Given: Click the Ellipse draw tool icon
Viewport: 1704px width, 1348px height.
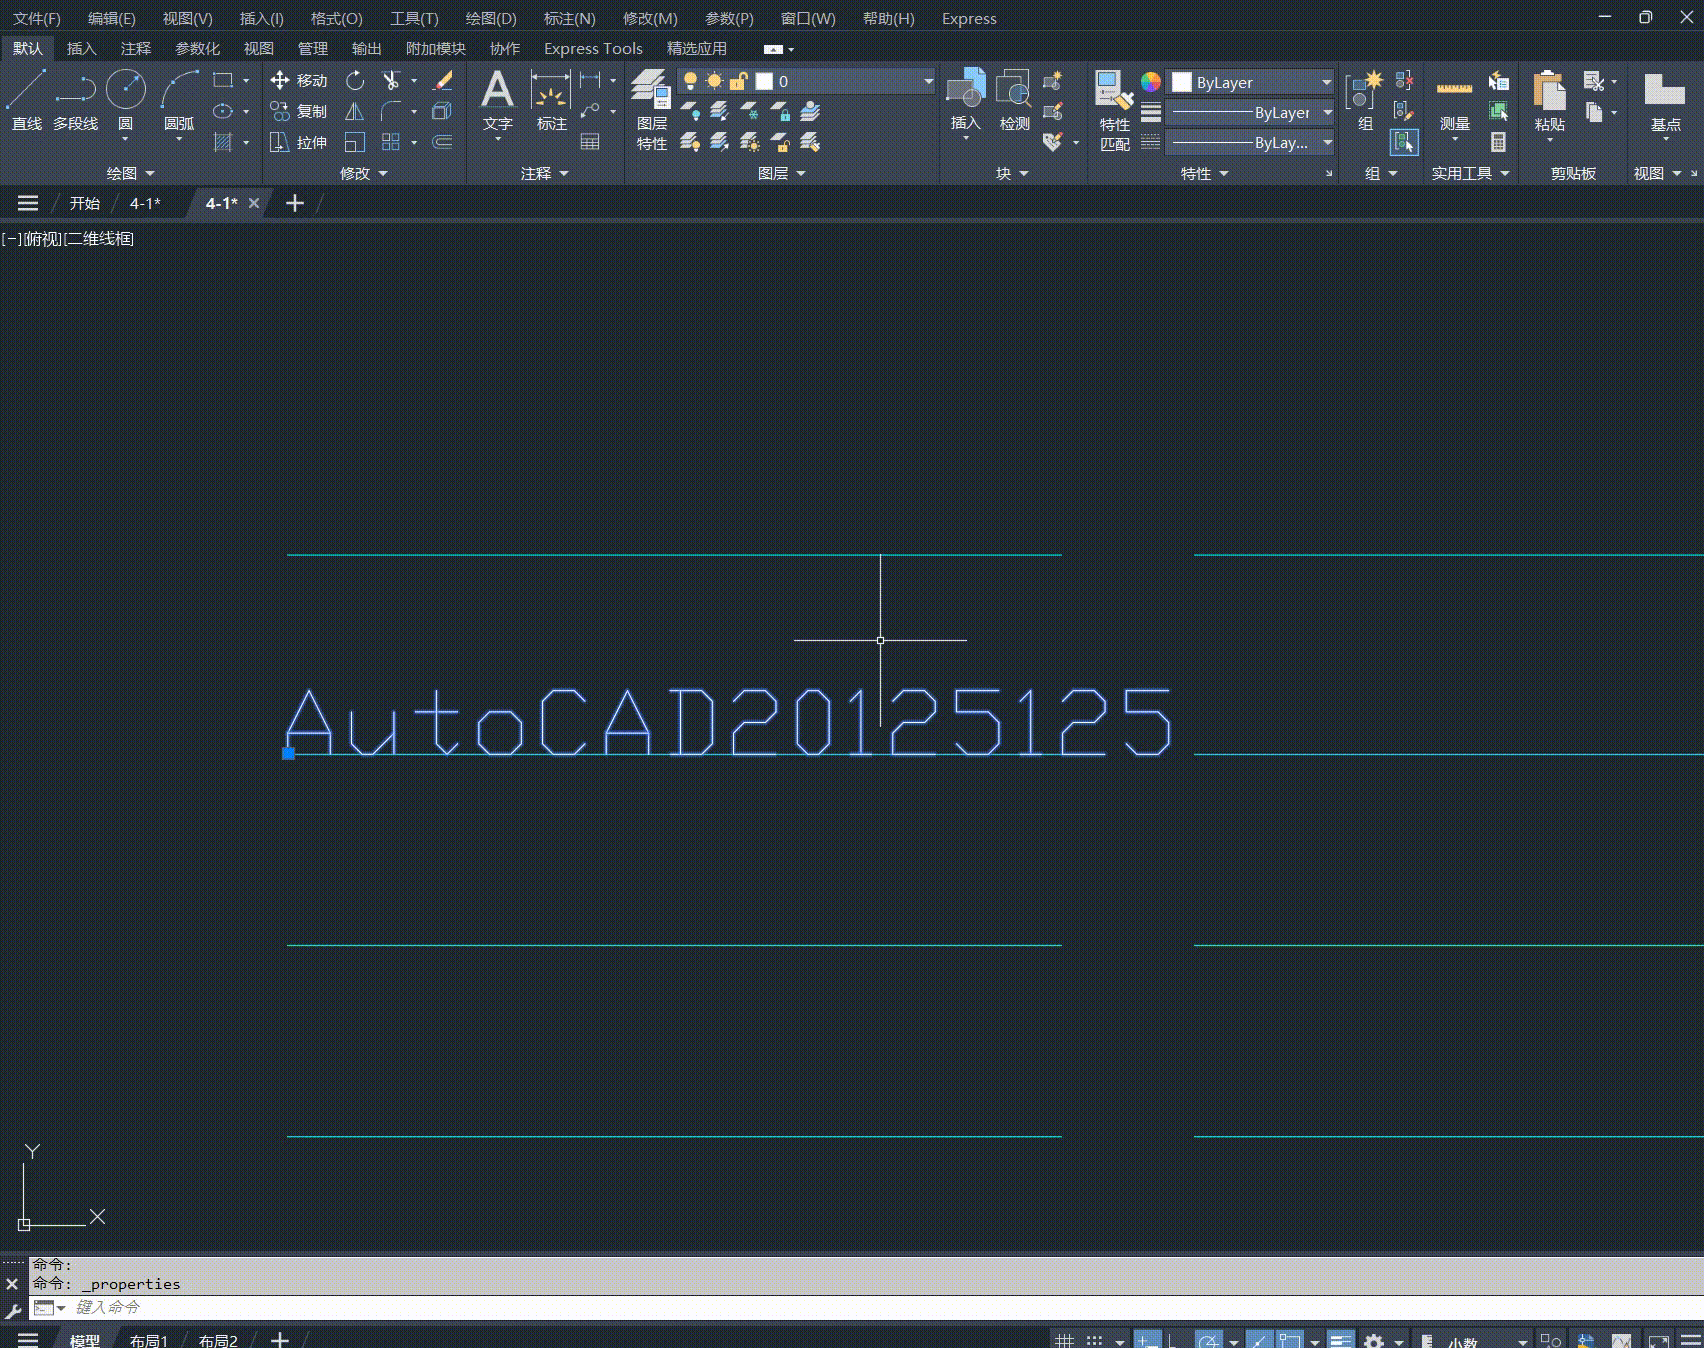Looking at the screenshot, I should tap(223, 111).
